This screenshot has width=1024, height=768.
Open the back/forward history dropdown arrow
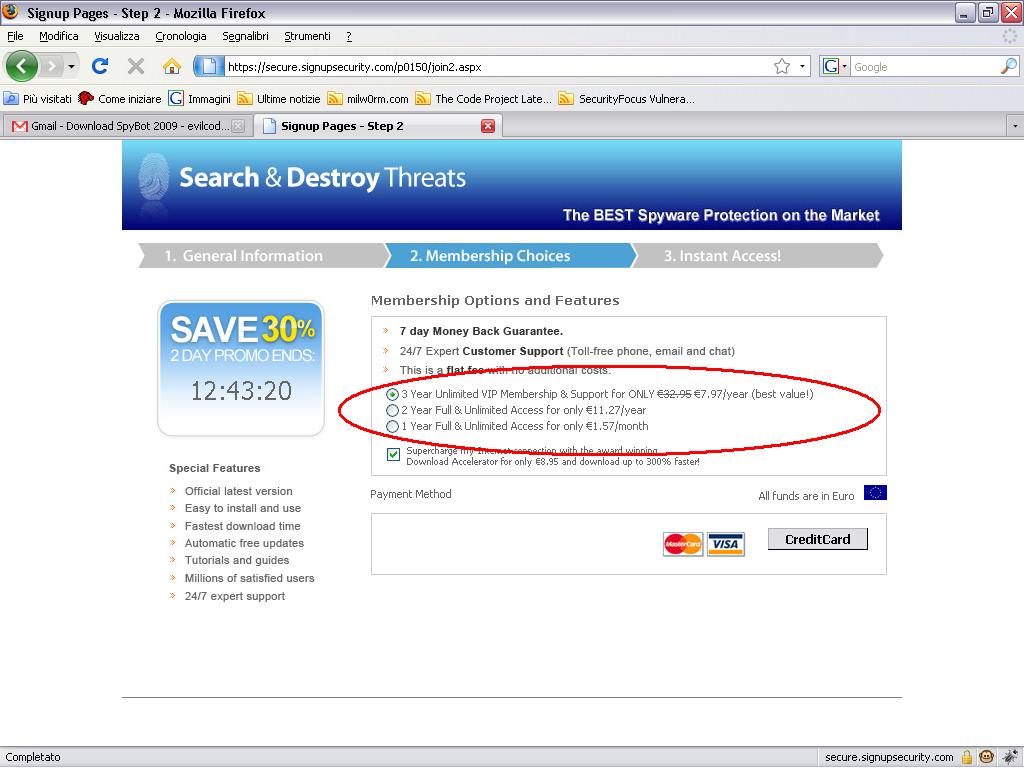[71, 66]
